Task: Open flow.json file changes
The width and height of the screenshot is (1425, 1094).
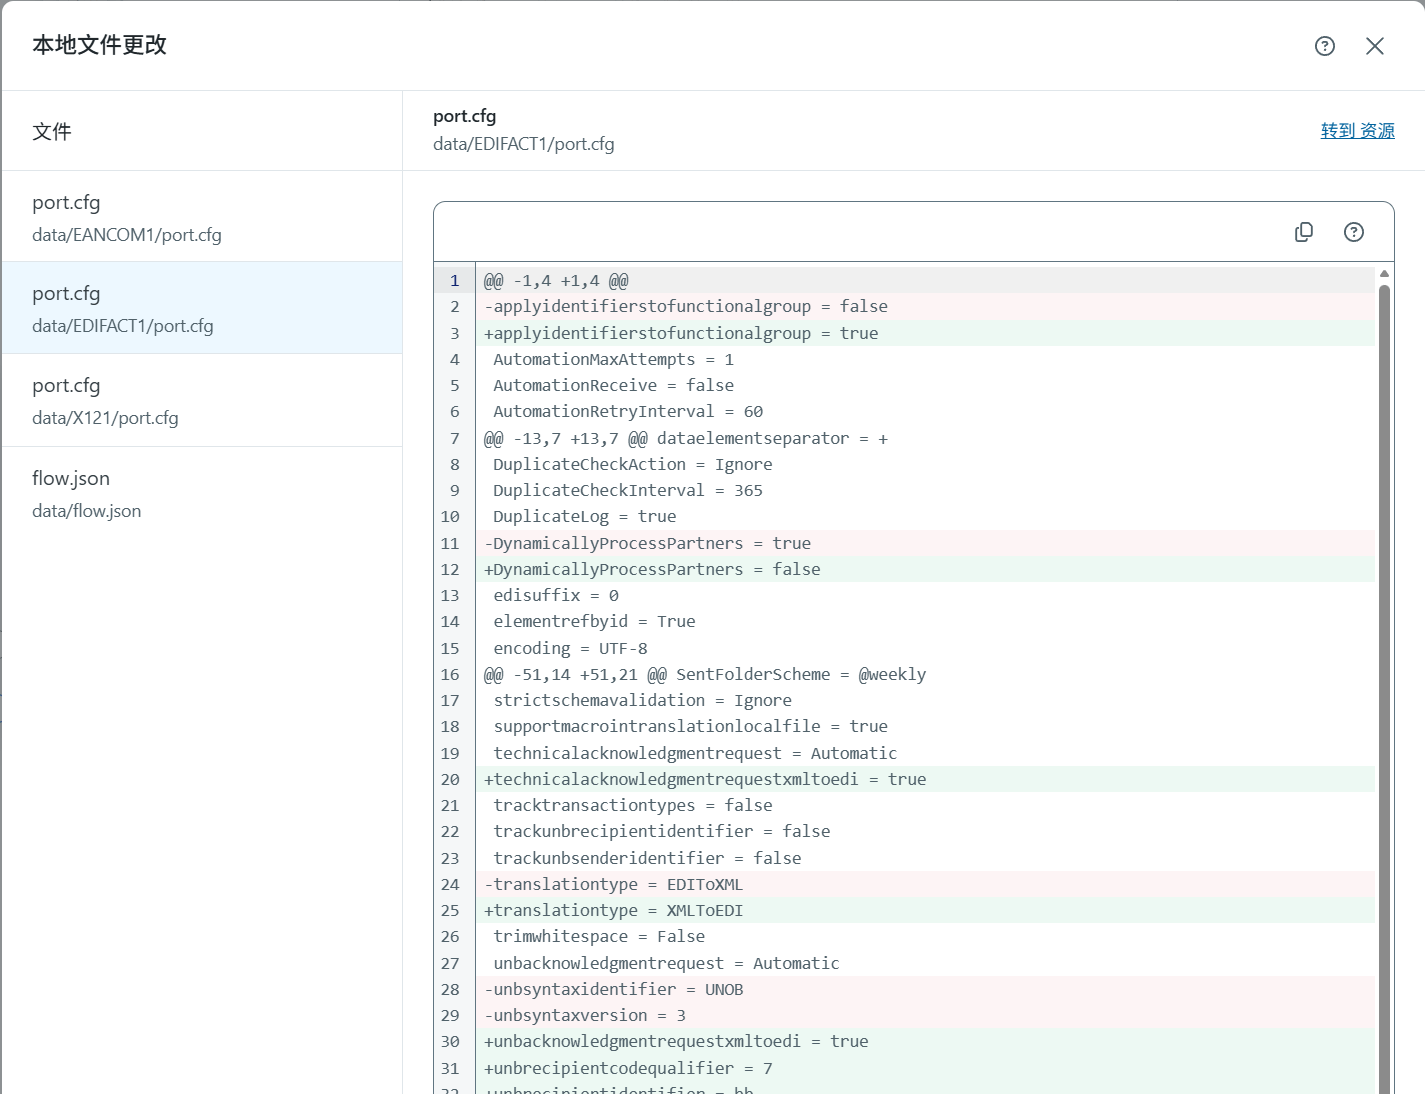Action: point(202,493)
